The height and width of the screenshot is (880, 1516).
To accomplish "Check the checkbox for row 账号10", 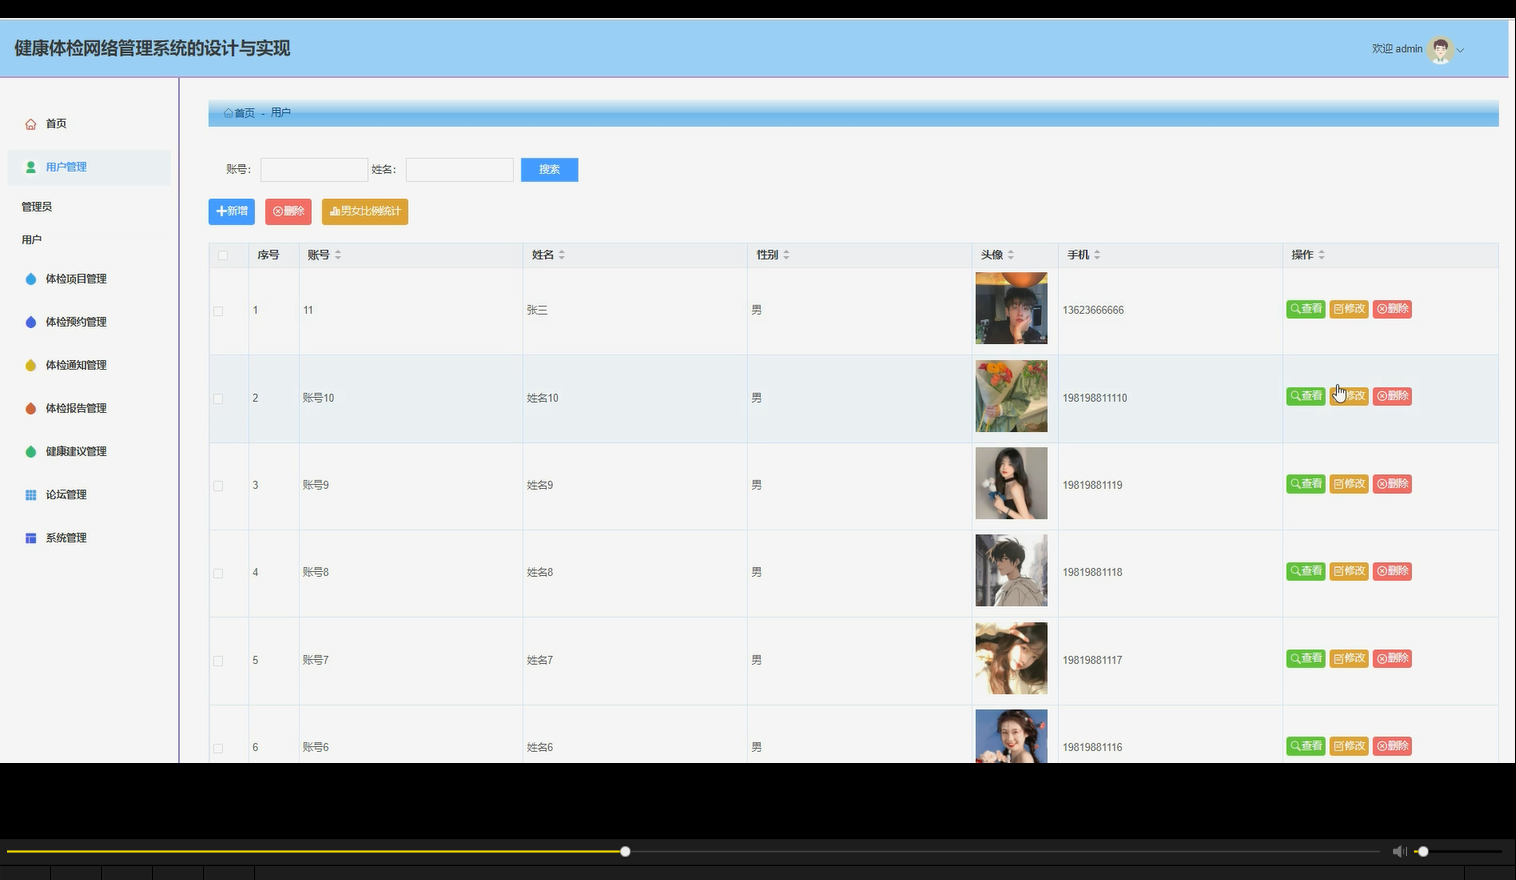I will pos(218,398).
